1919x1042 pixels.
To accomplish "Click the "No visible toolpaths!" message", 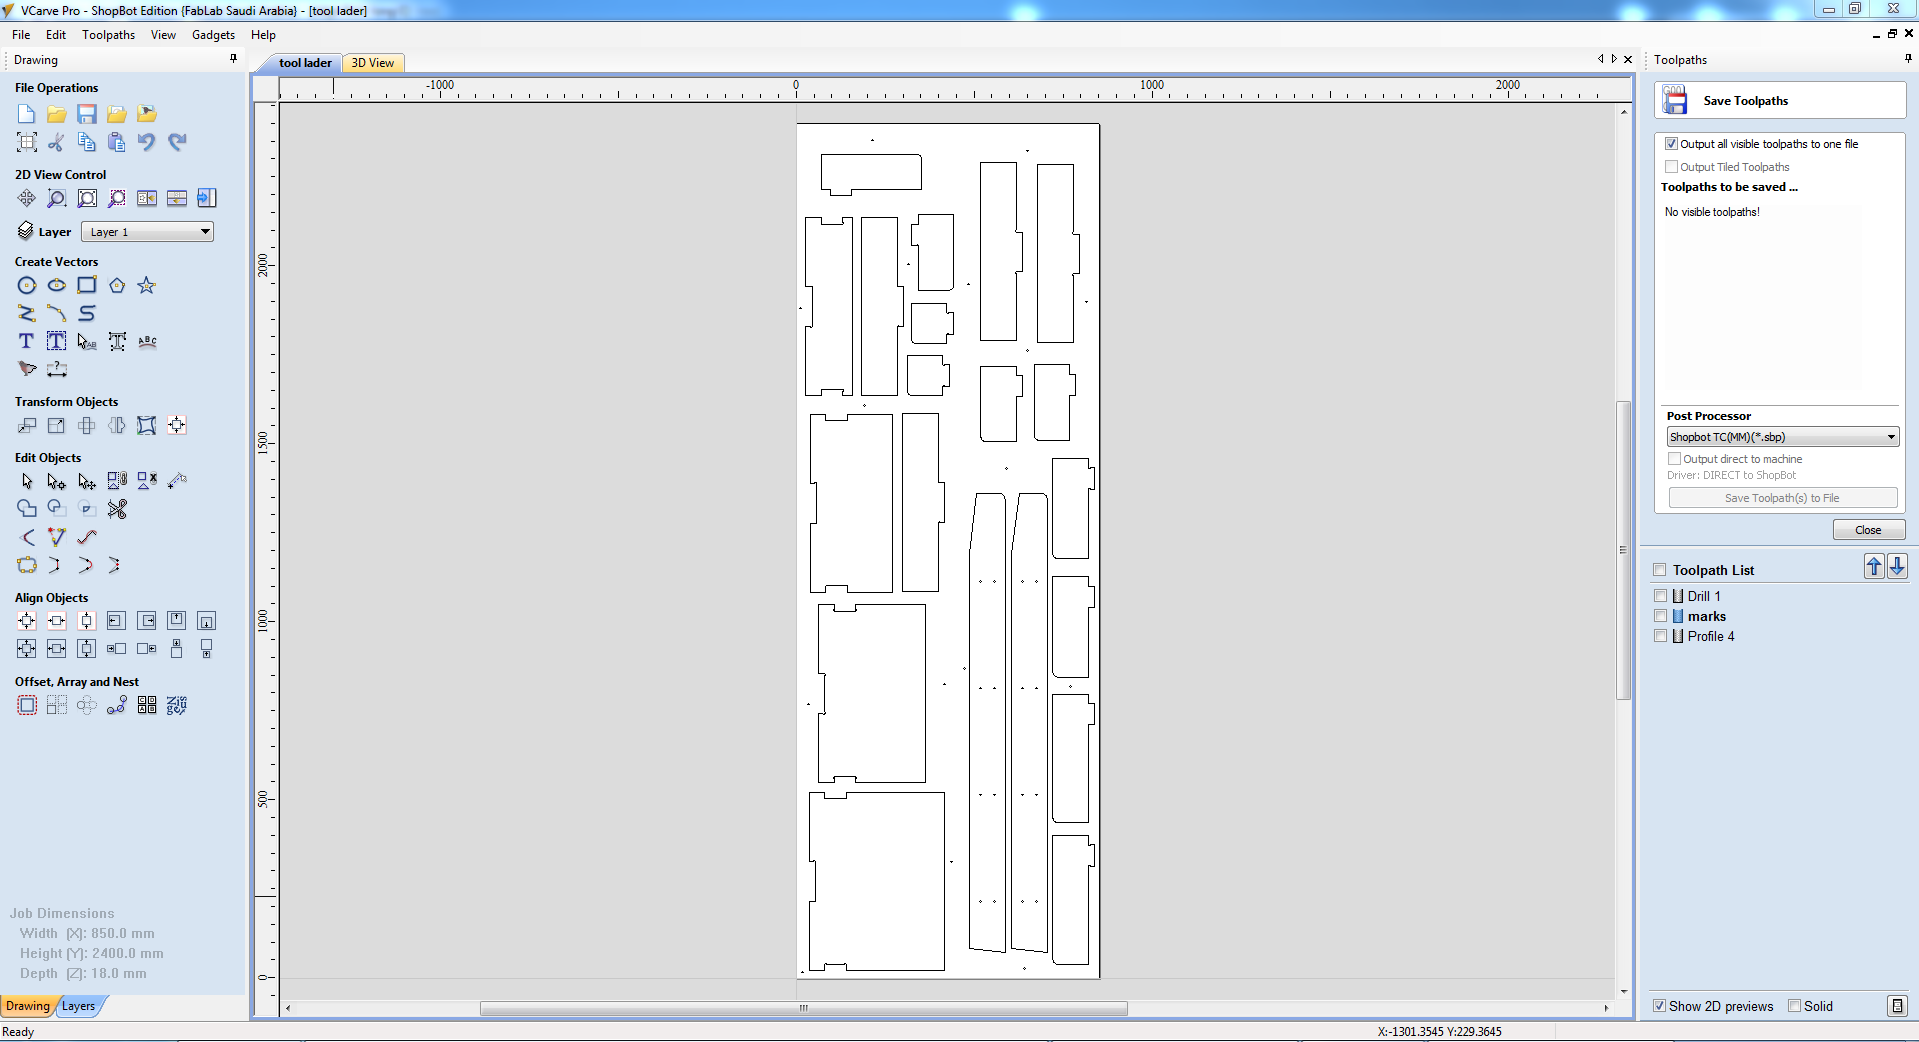I will pyautogui.click(x=1712, y=212).
